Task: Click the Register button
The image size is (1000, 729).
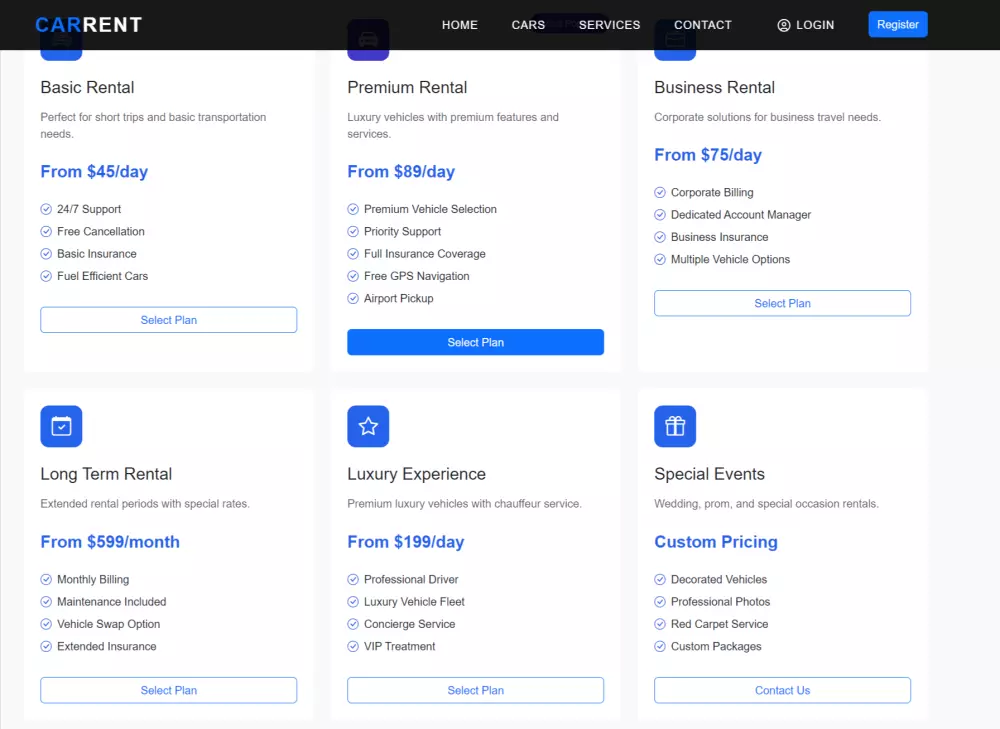Action: tap(897, 24)
